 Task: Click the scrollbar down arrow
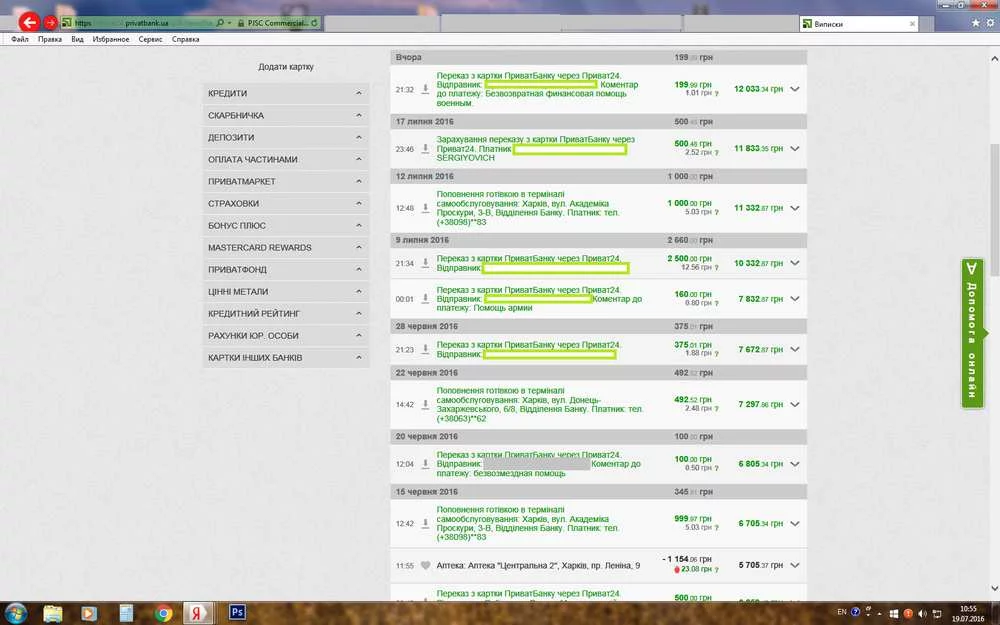click(x=994, y=588)
